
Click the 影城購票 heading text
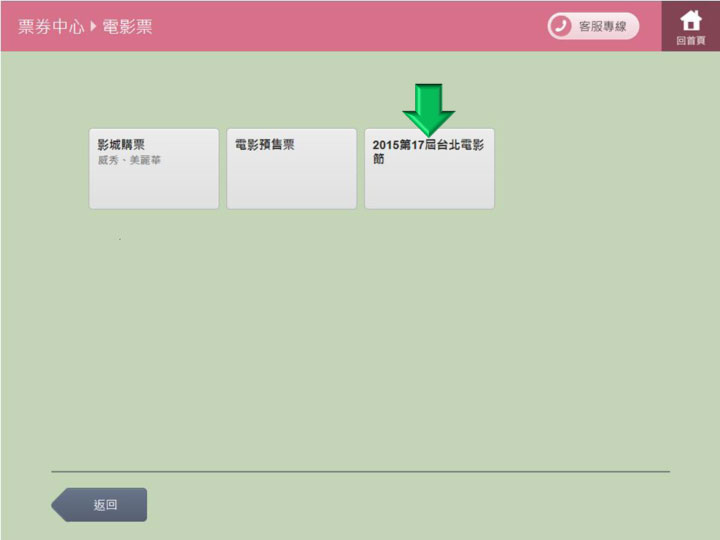121,145
